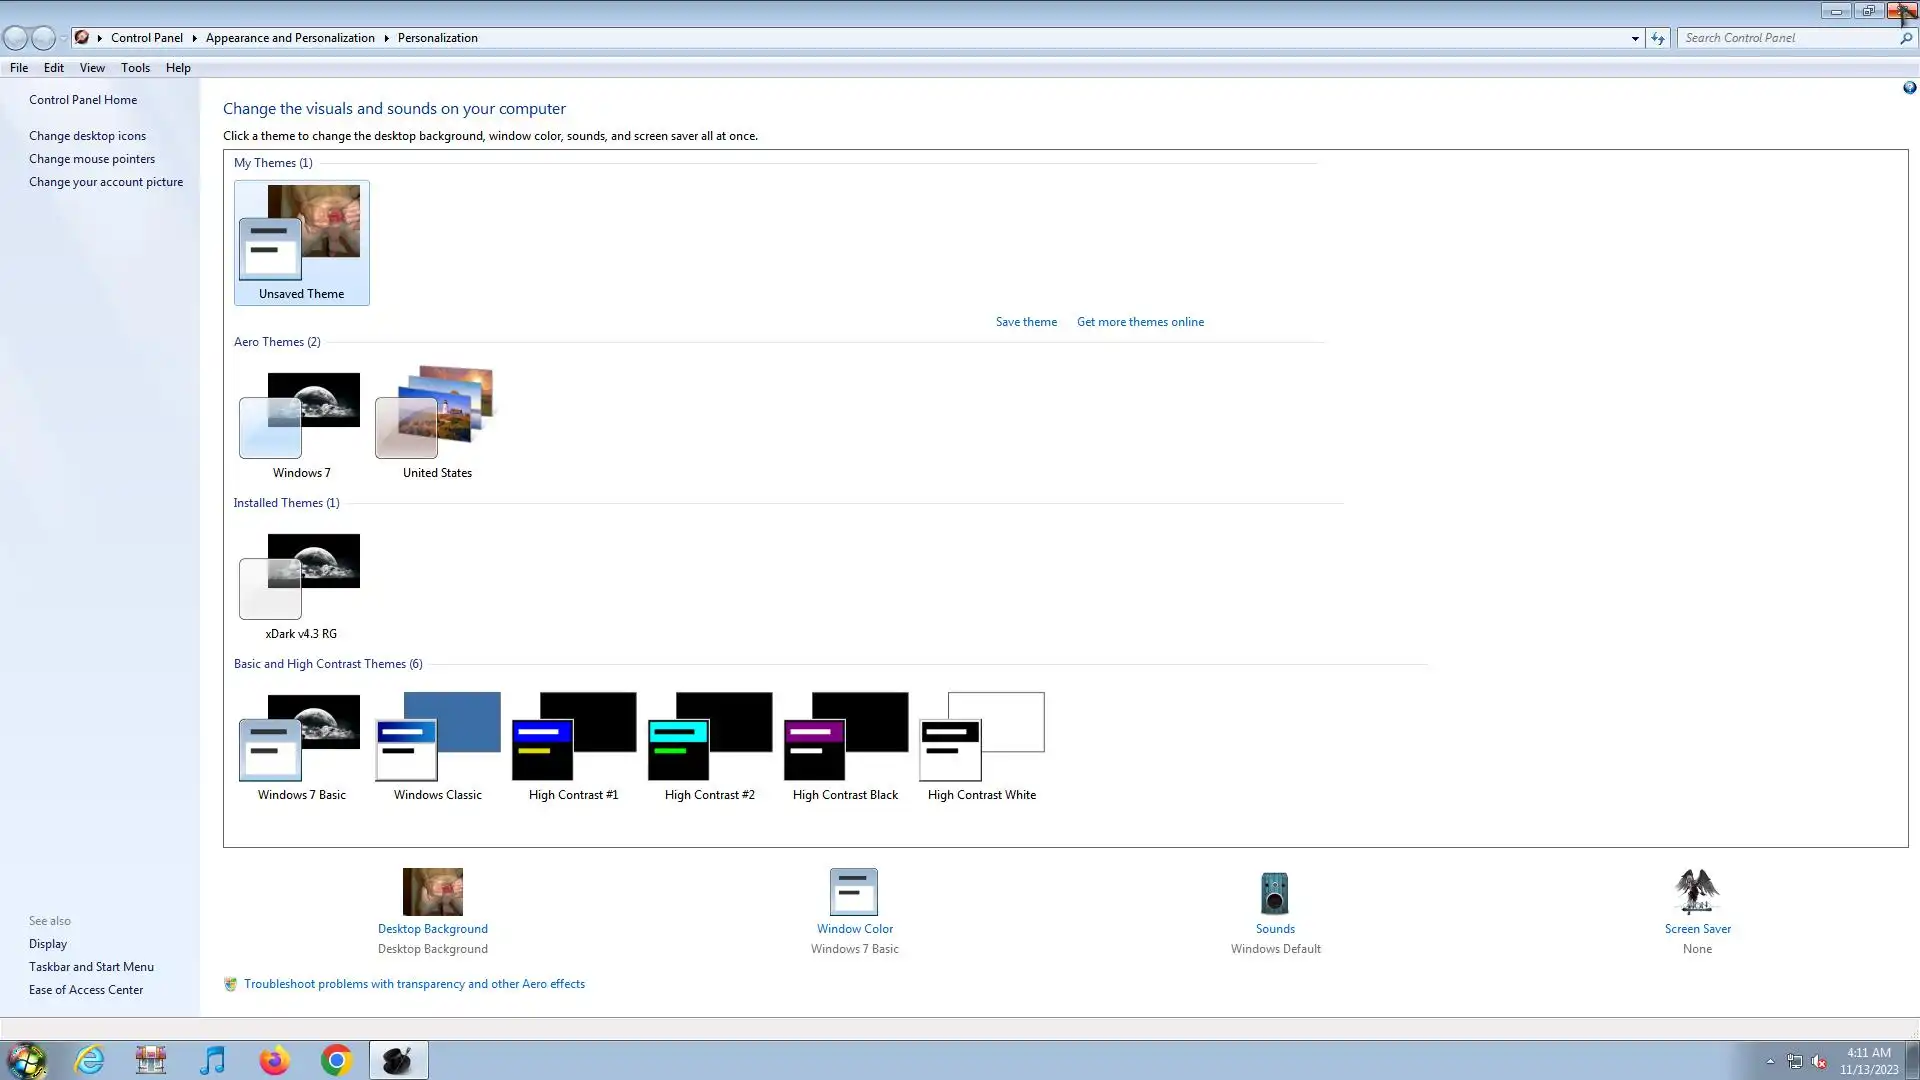Open Internet Explorer from taskbar
Screen dimensions: 1920x1080
(90, 1060)
